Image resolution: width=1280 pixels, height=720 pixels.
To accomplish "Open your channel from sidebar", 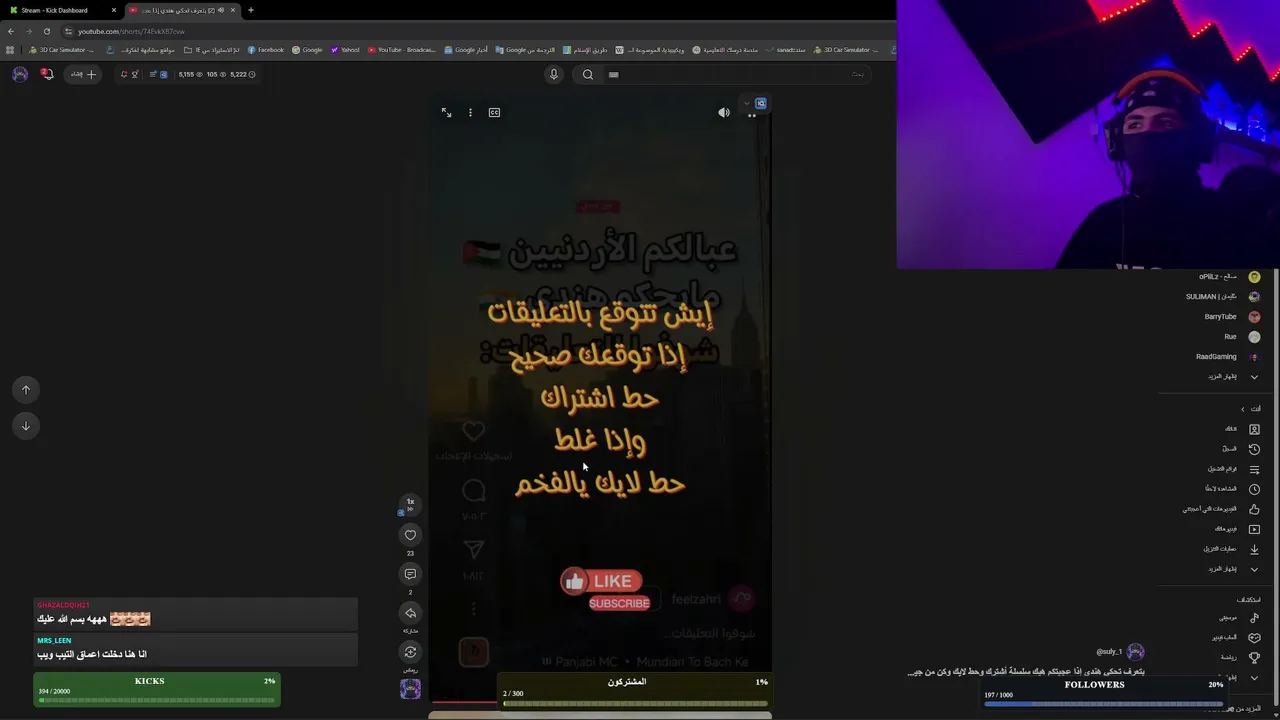I will click(x=1242, y=429).
